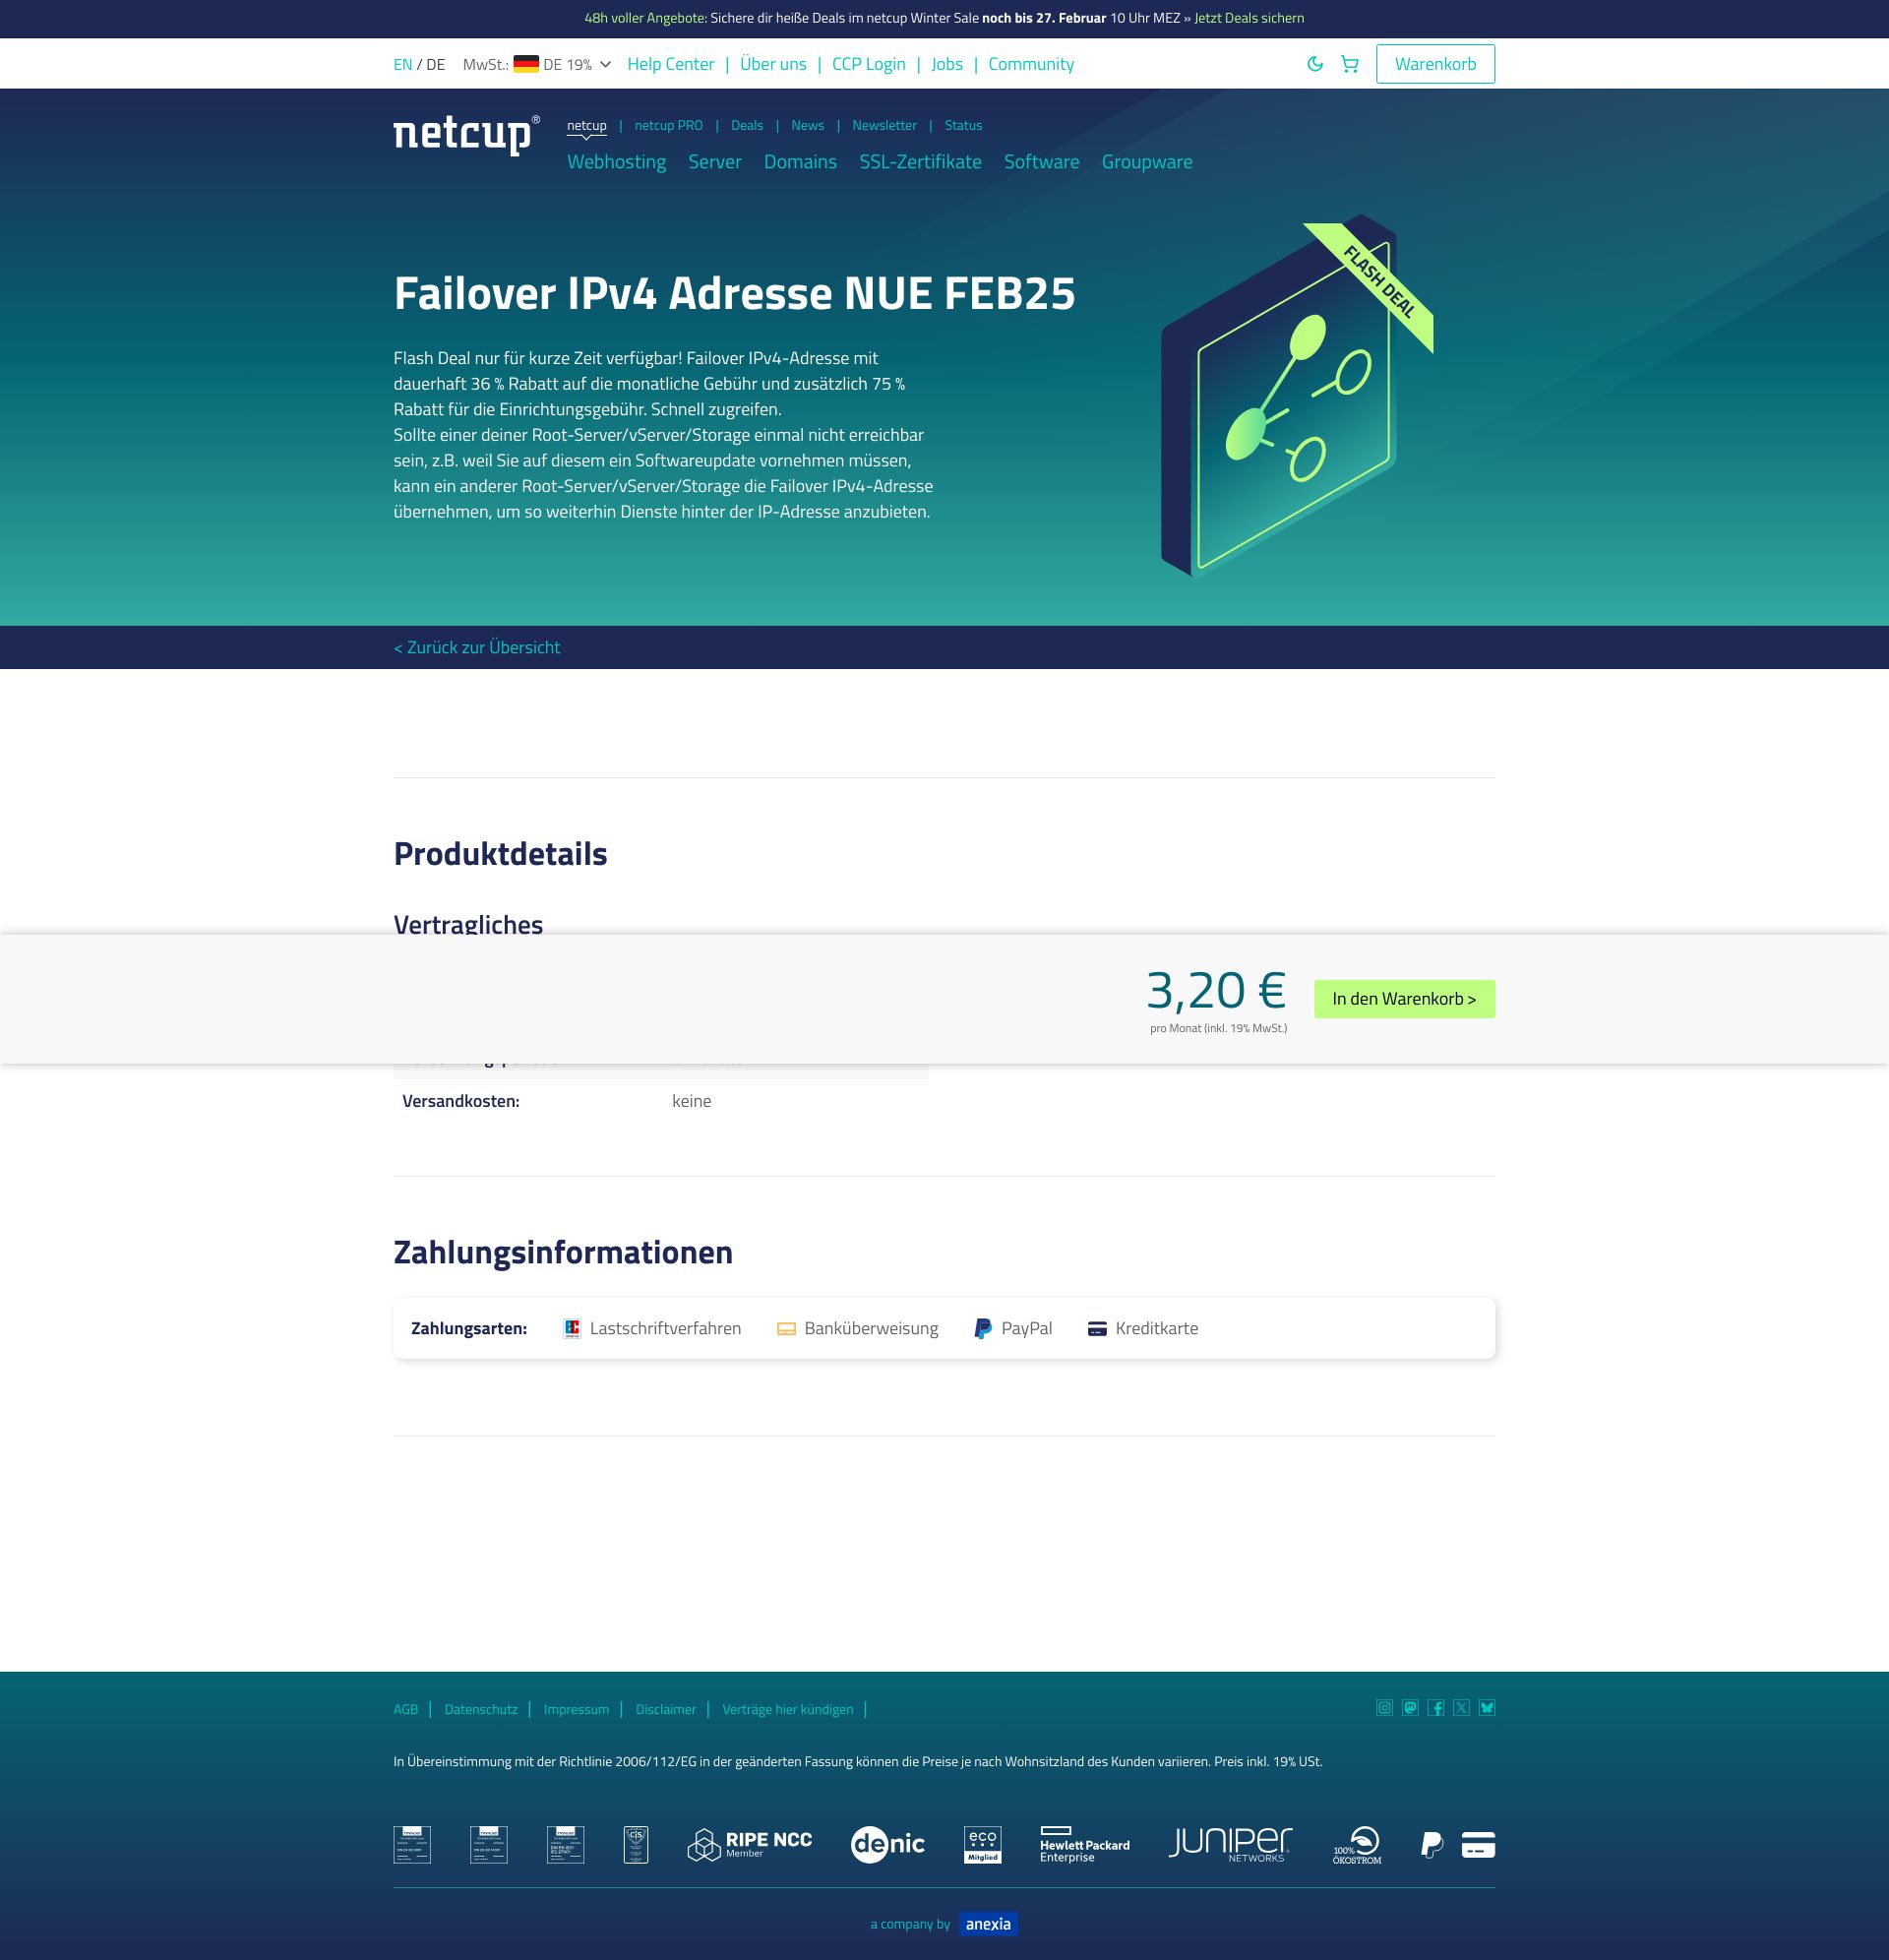Open the Help Center link
The image size is (1889, 1960).
click(x=671, y=64)
